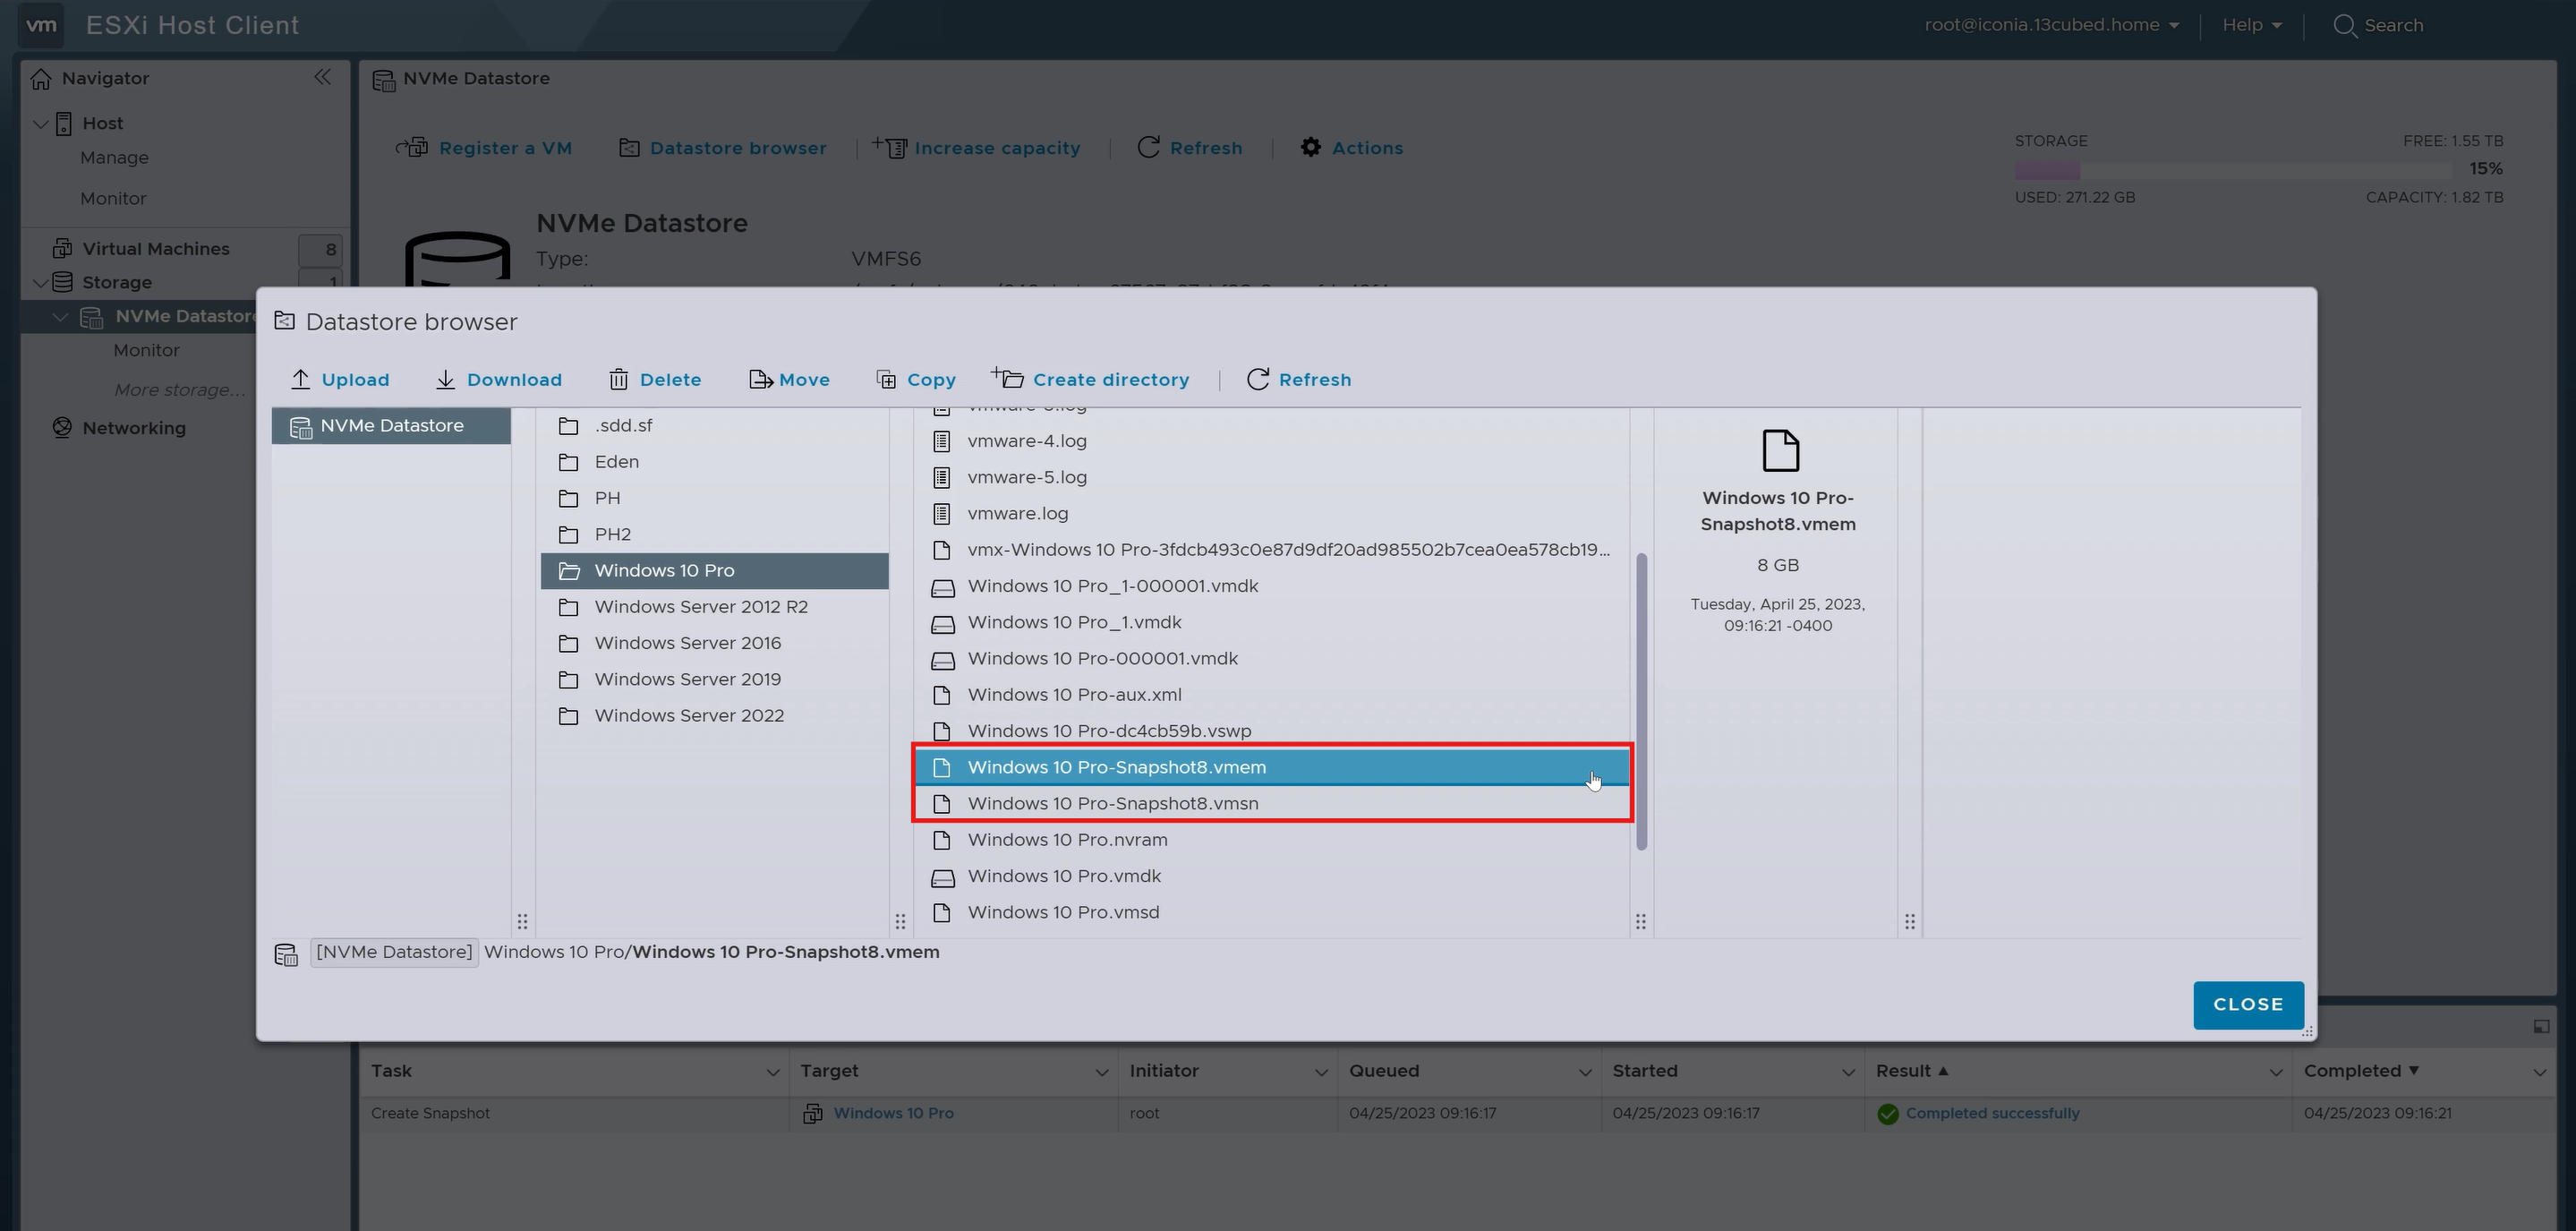Collapse the Storage tree node
This screenshot has width=2576, height=1231.
(x=41, y=283)
